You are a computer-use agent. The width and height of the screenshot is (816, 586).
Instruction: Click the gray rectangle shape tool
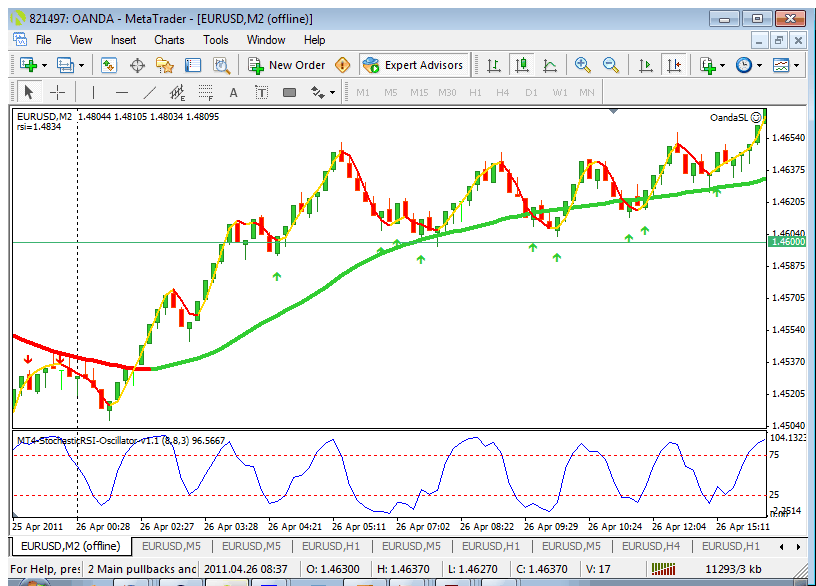pos(289,93)
